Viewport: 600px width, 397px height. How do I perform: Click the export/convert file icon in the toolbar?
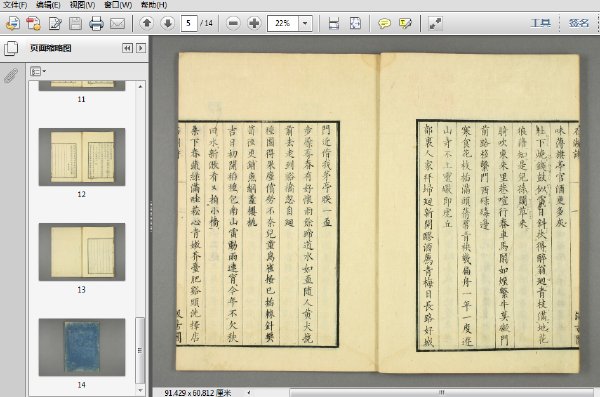13,23
